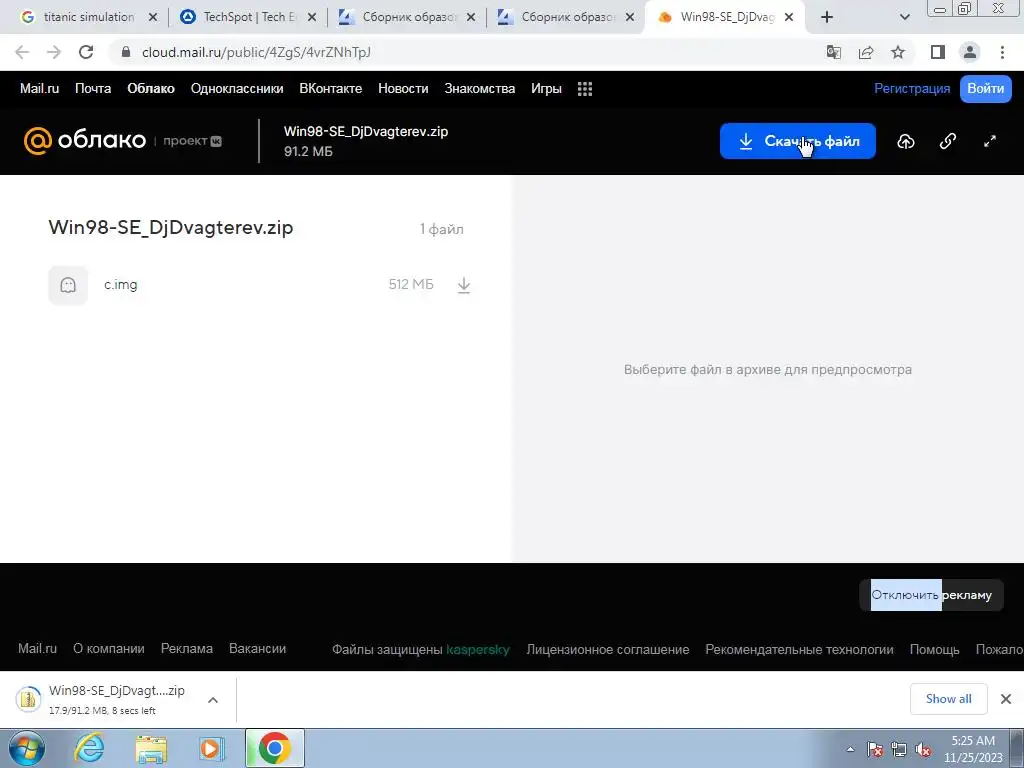Click the share page icon in address bar

(x=866, y=52)
